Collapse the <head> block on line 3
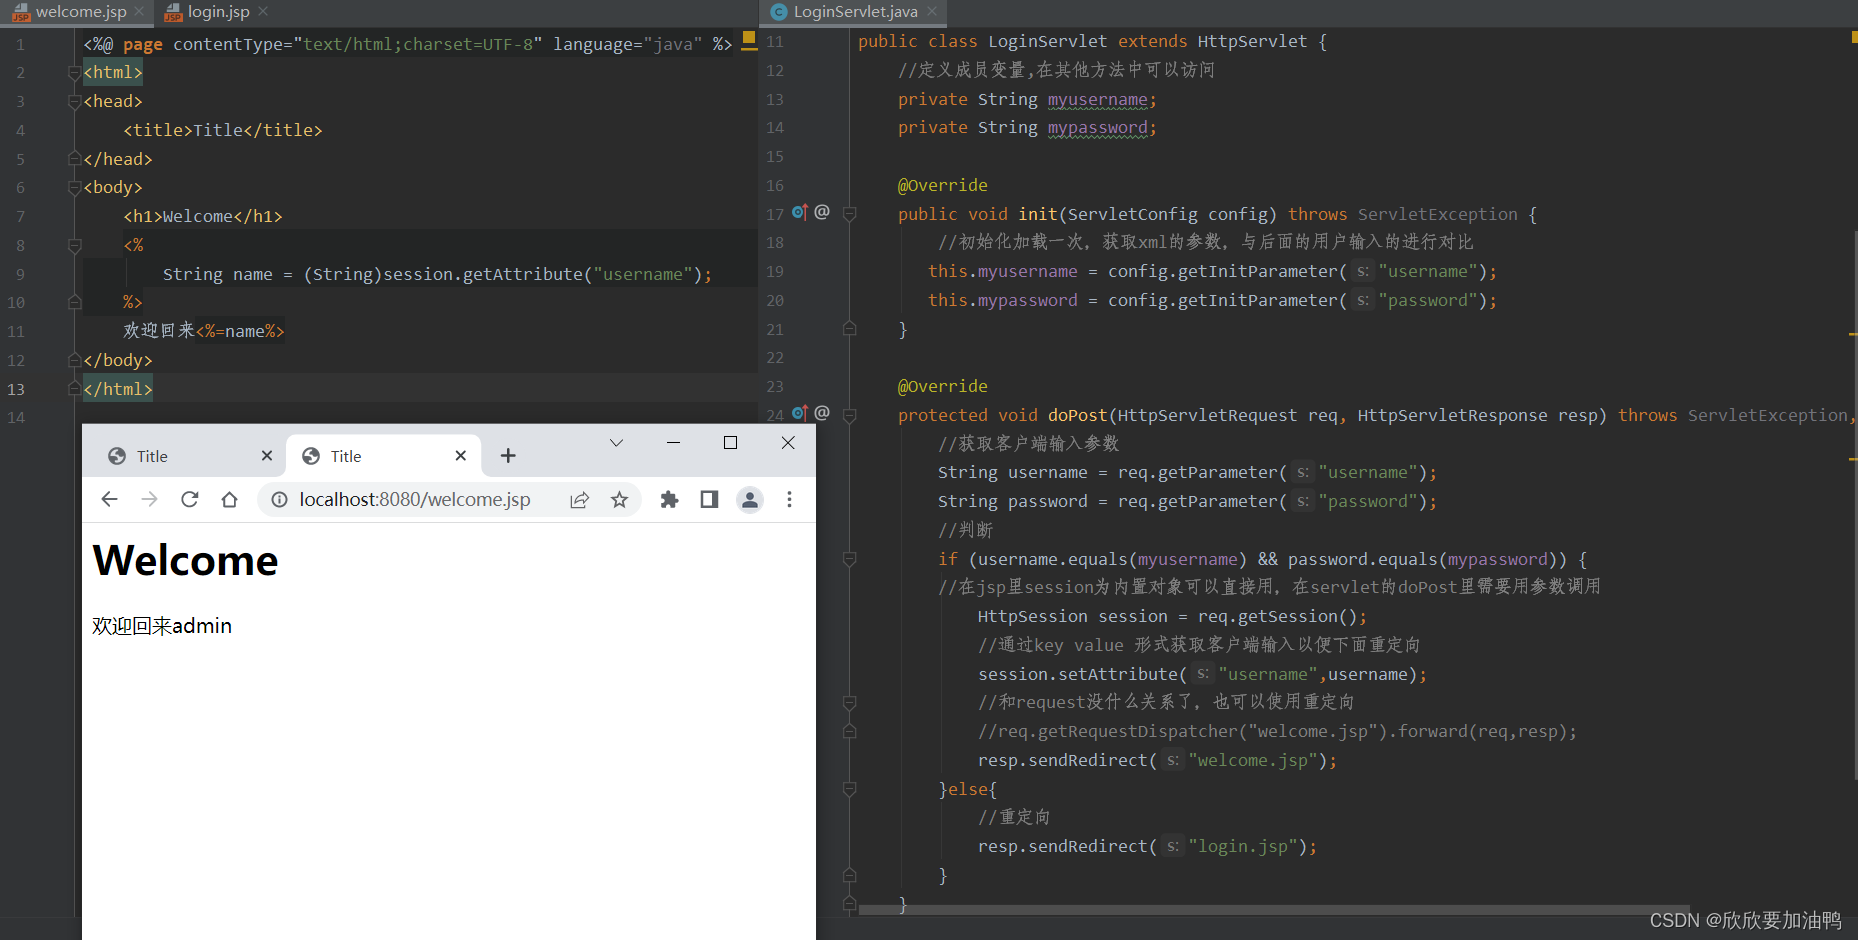 pos(74,101)
